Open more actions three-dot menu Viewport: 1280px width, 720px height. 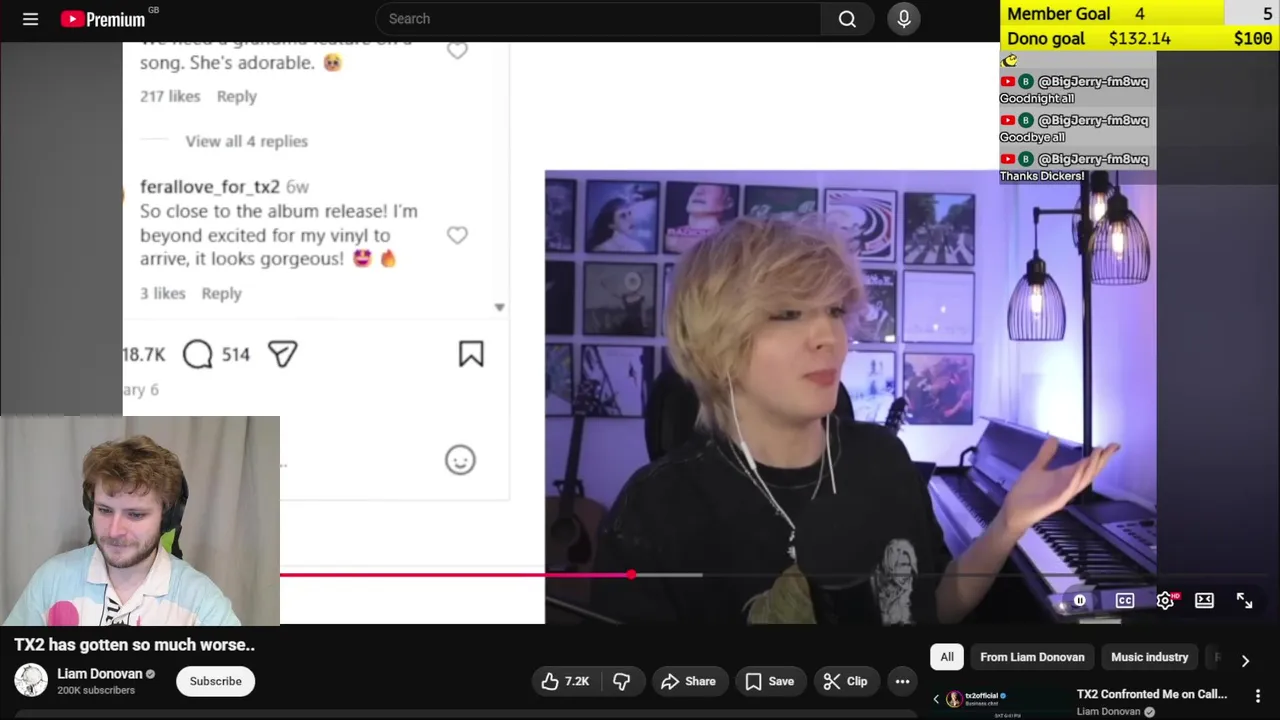[x=902, y=681]
